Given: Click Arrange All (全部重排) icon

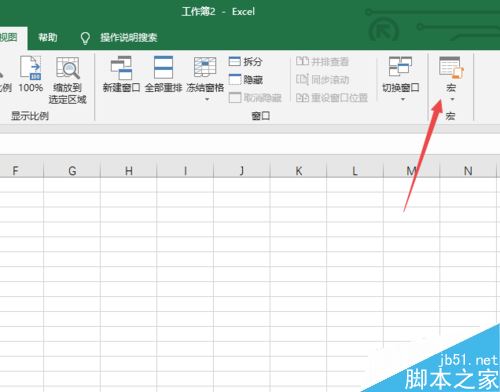Looking at the screenshot, I should [x=163, y=68].
